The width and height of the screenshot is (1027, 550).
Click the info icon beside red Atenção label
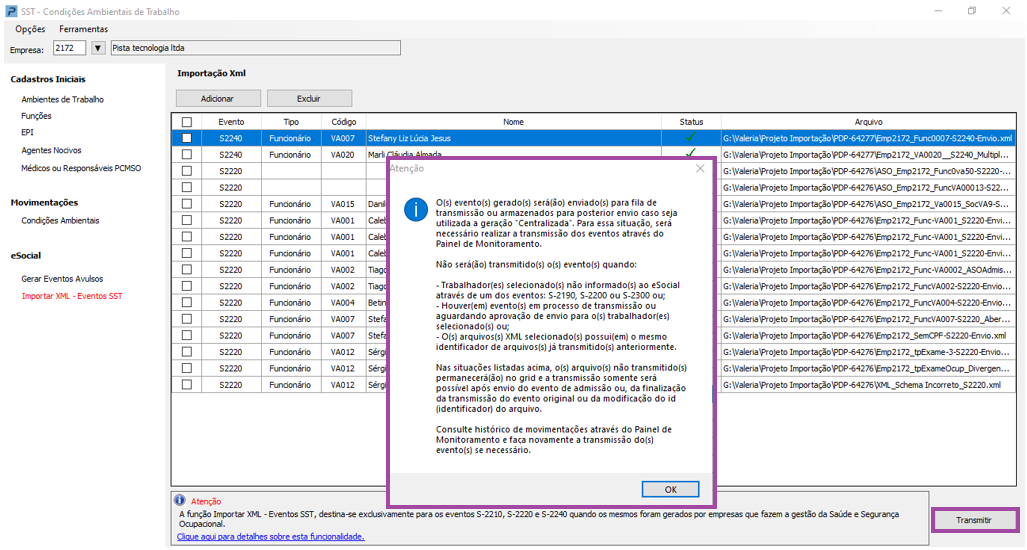(x=179, y=500)
